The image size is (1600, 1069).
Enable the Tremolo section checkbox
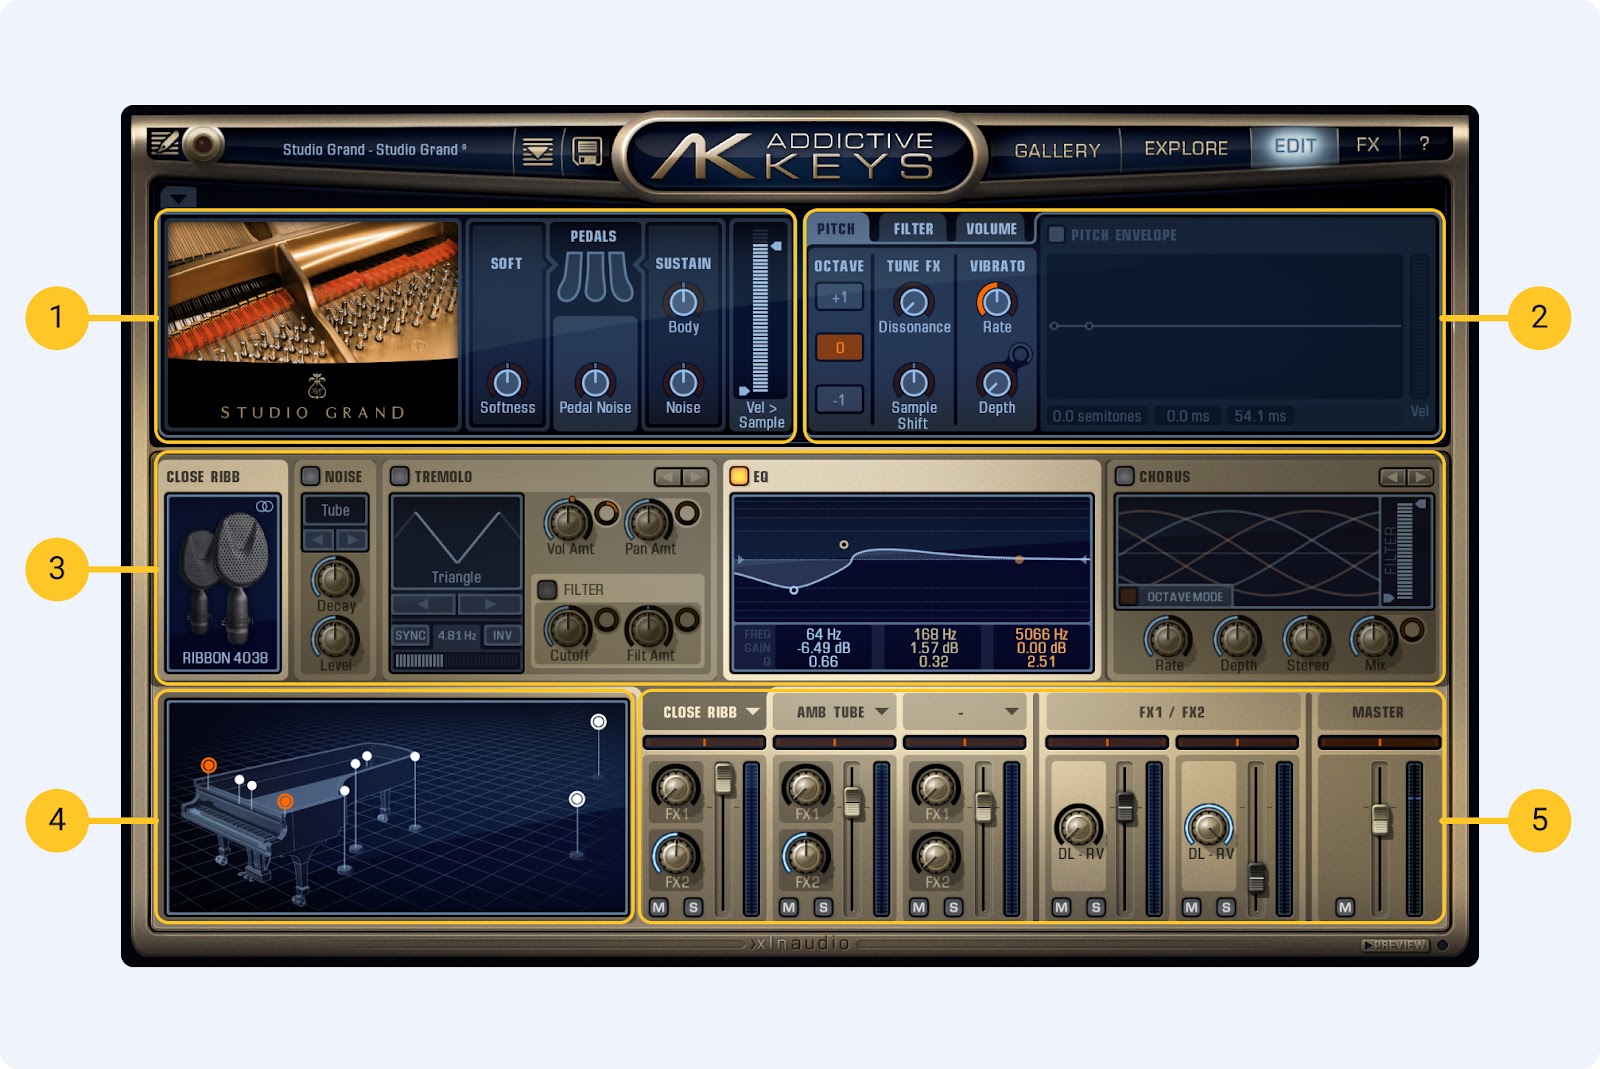point(400,476)
